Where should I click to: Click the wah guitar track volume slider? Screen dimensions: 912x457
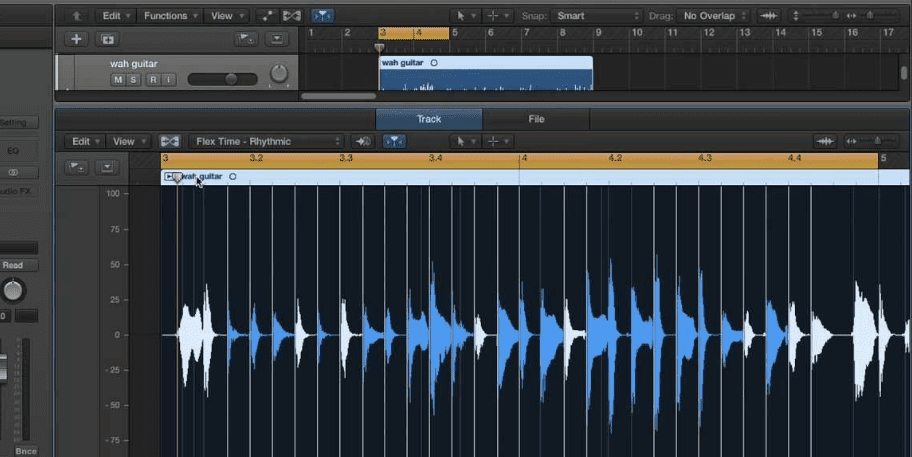[222, 79]
